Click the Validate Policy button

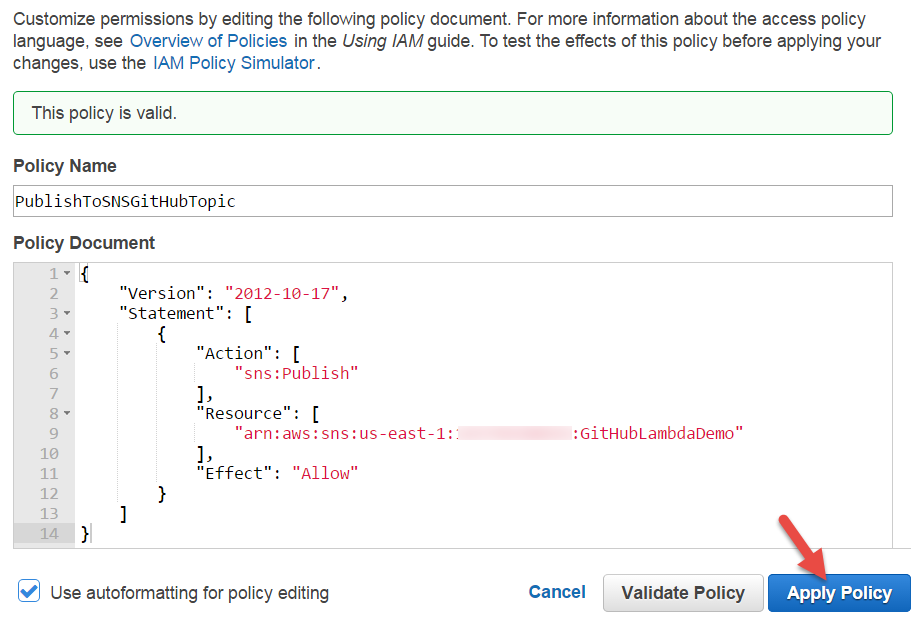pos(683,592)
